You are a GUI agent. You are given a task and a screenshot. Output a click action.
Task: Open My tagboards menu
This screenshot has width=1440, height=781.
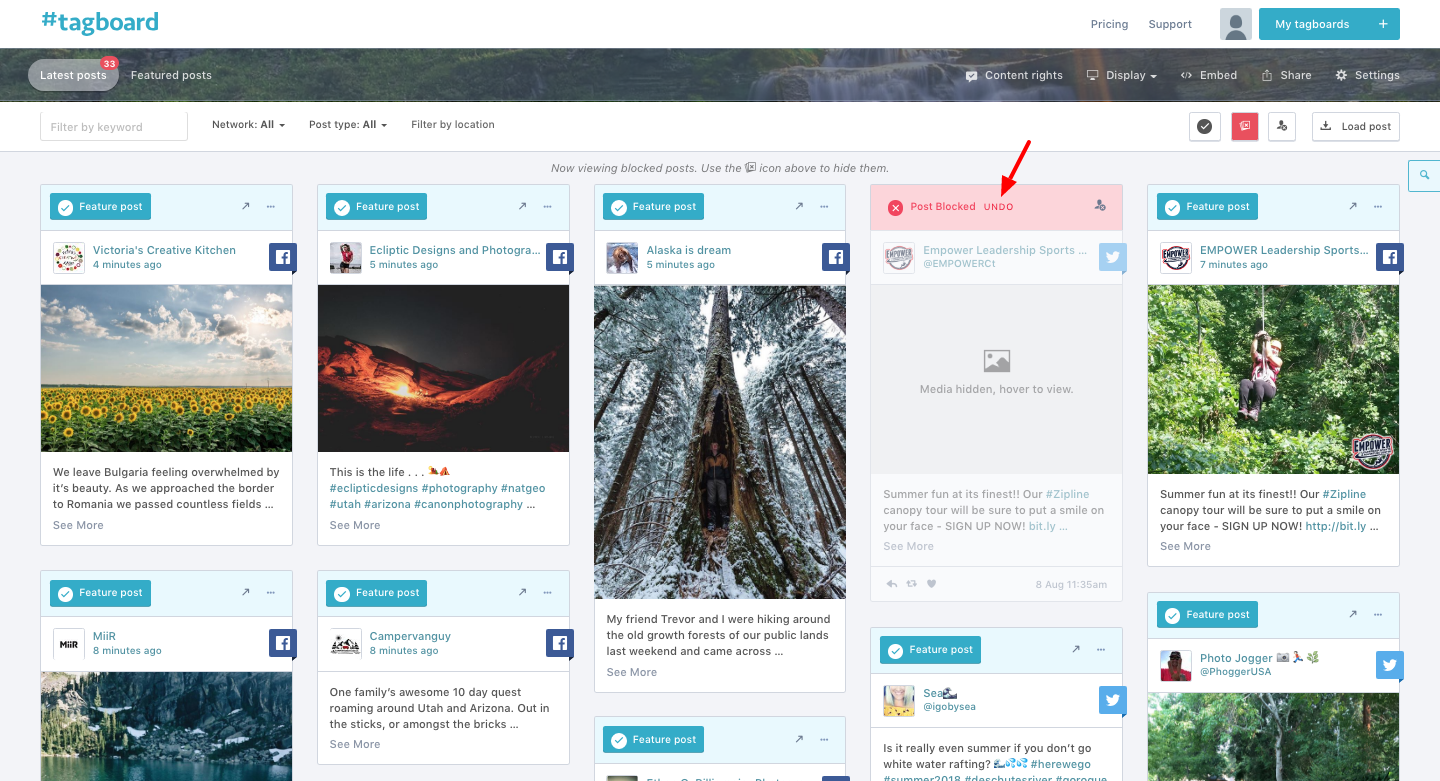1329,24
